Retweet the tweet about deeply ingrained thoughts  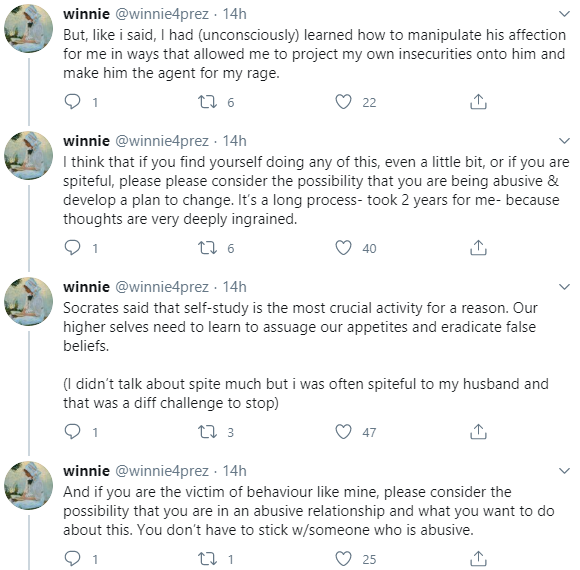click(x=207, y=248)
